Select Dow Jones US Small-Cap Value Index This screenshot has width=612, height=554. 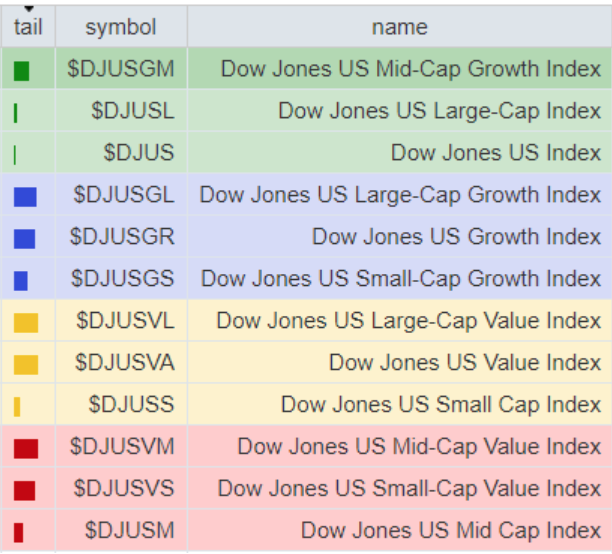coord(409,488)
